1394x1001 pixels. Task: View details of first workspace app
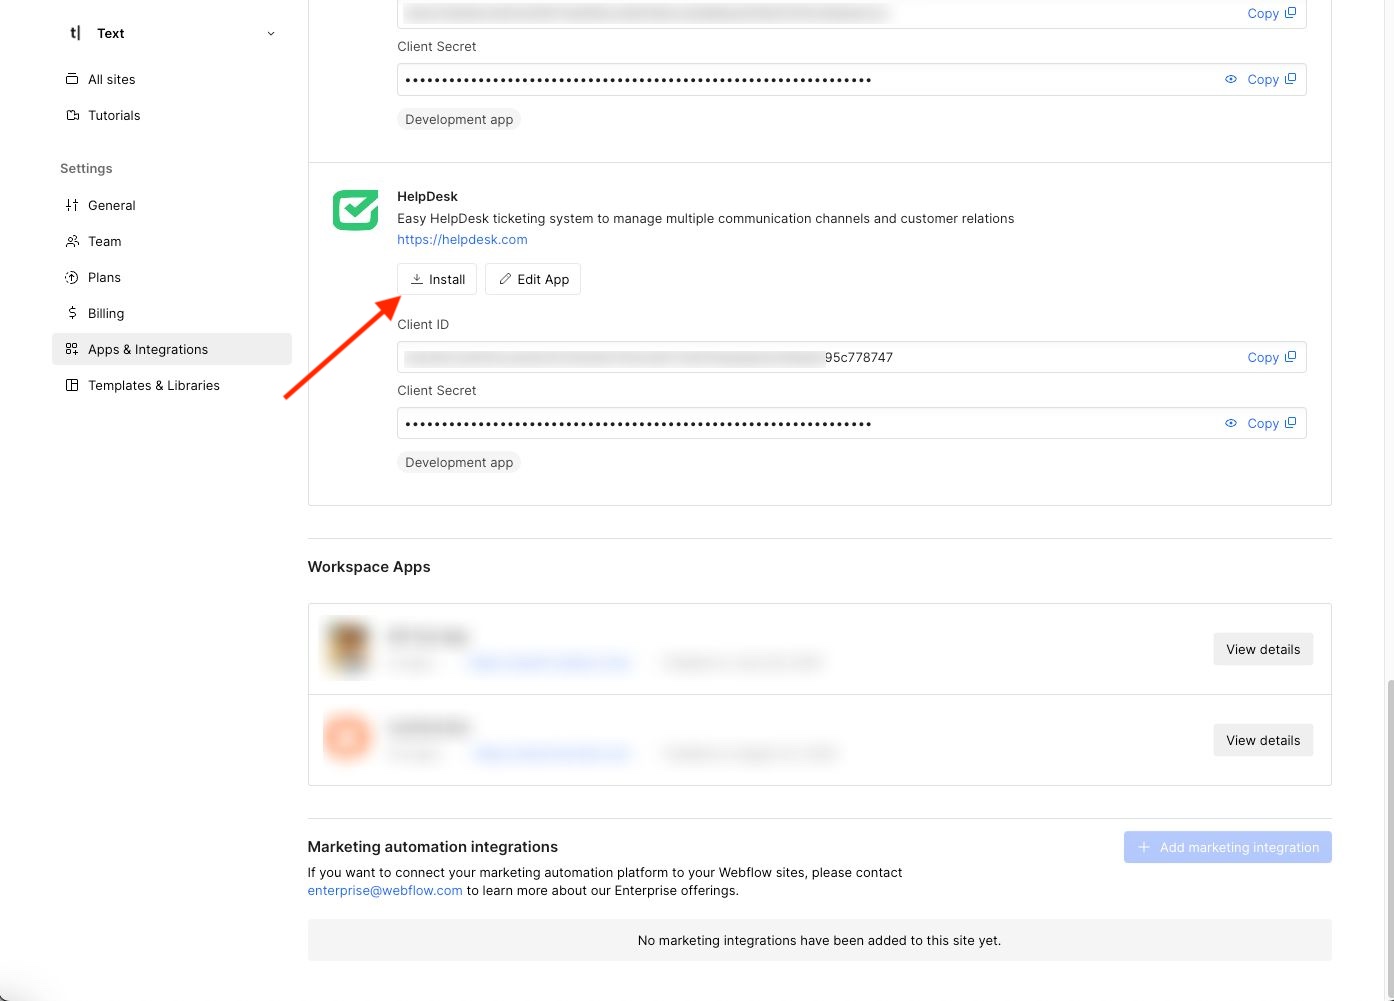click(1263, 649)
